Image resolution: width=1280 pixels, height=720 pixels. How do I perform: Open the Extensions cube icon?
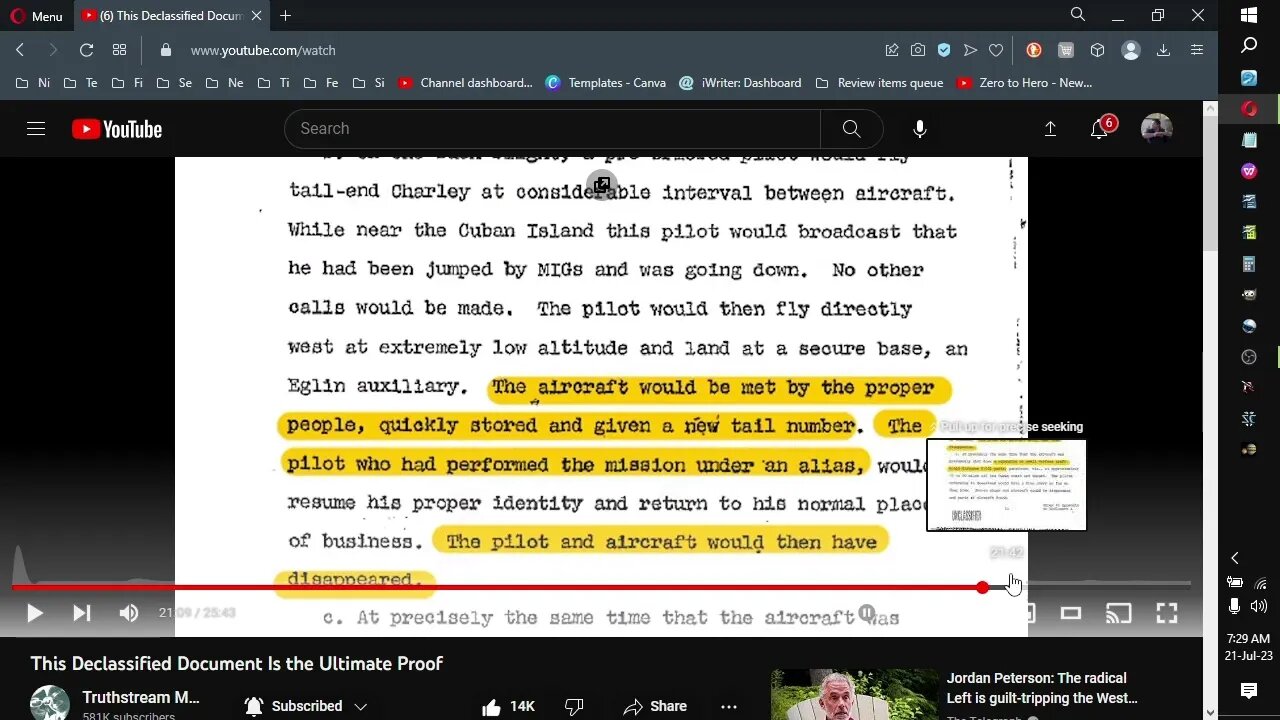pyautogui.click(x=1098, y=50)
